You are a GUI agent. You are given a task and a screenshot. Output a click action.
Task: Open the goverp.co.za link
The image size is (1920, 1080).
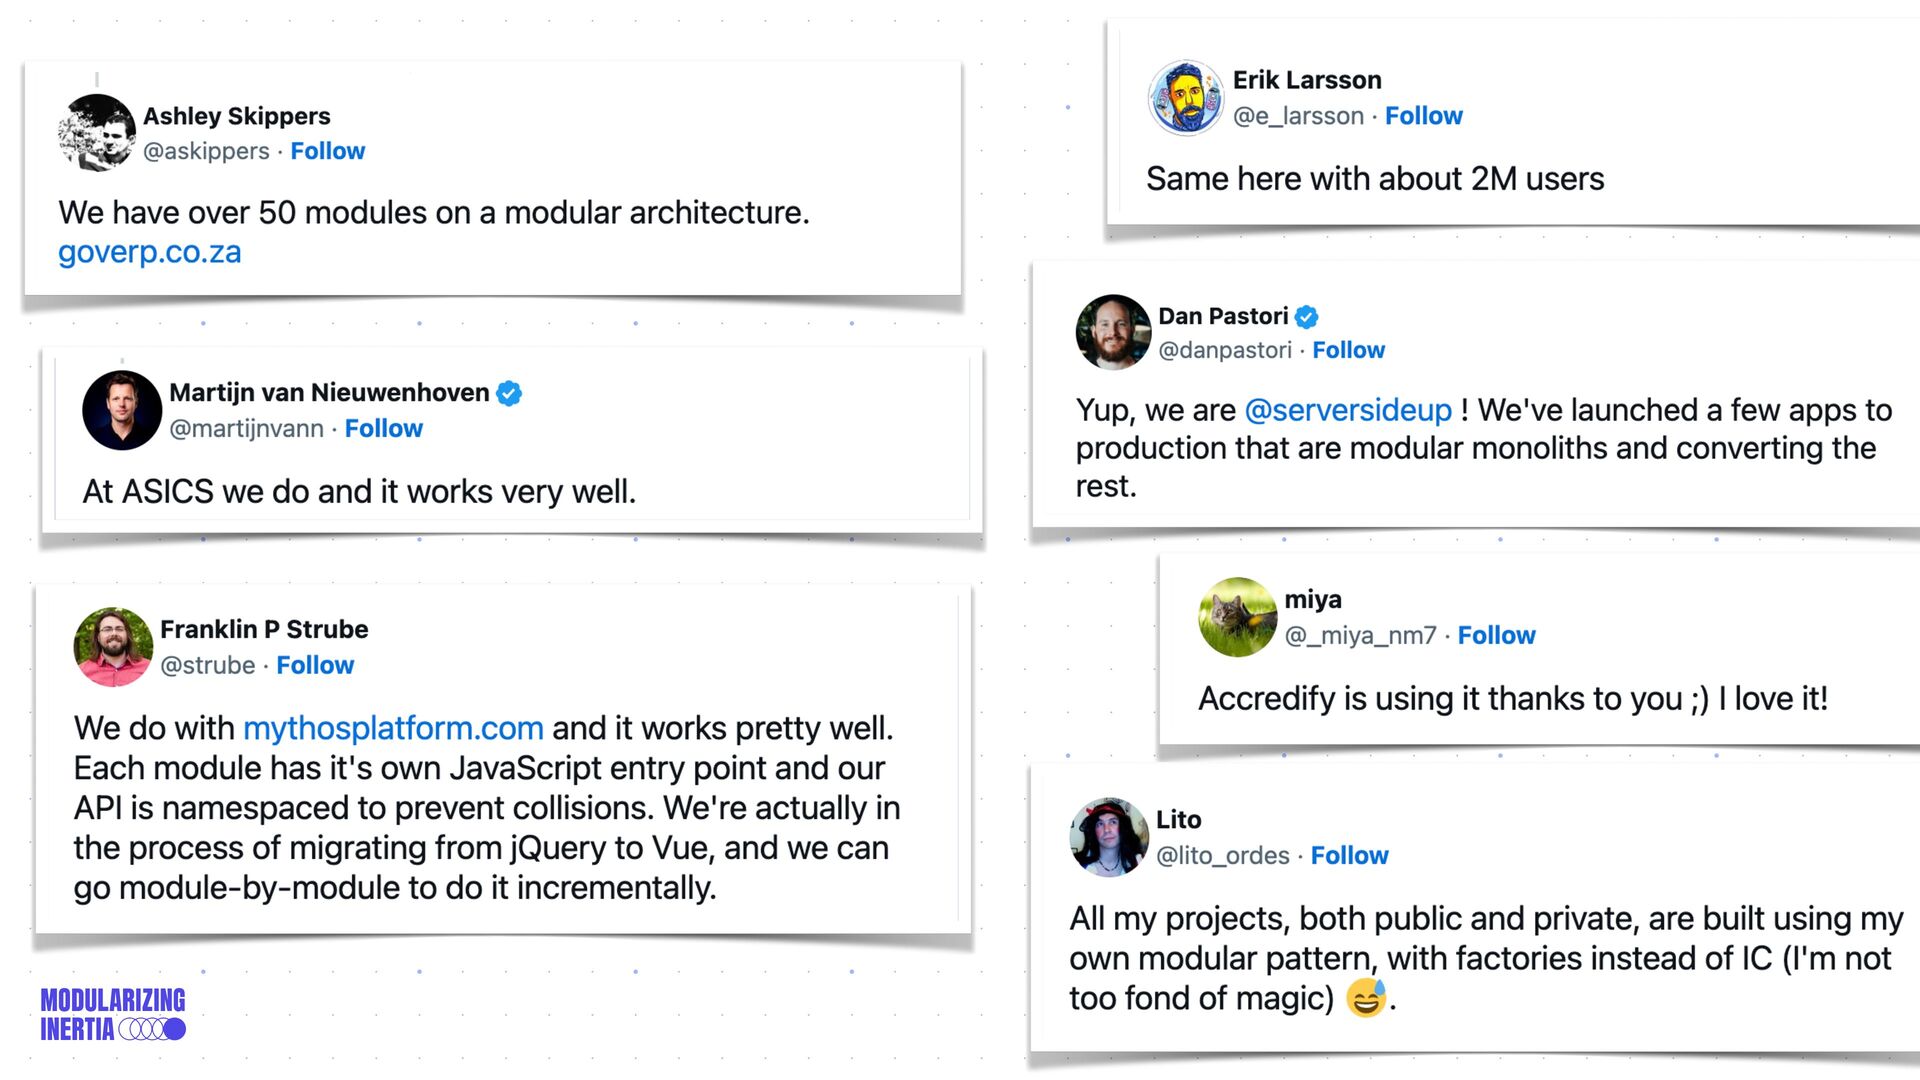[x=150, y=252]
